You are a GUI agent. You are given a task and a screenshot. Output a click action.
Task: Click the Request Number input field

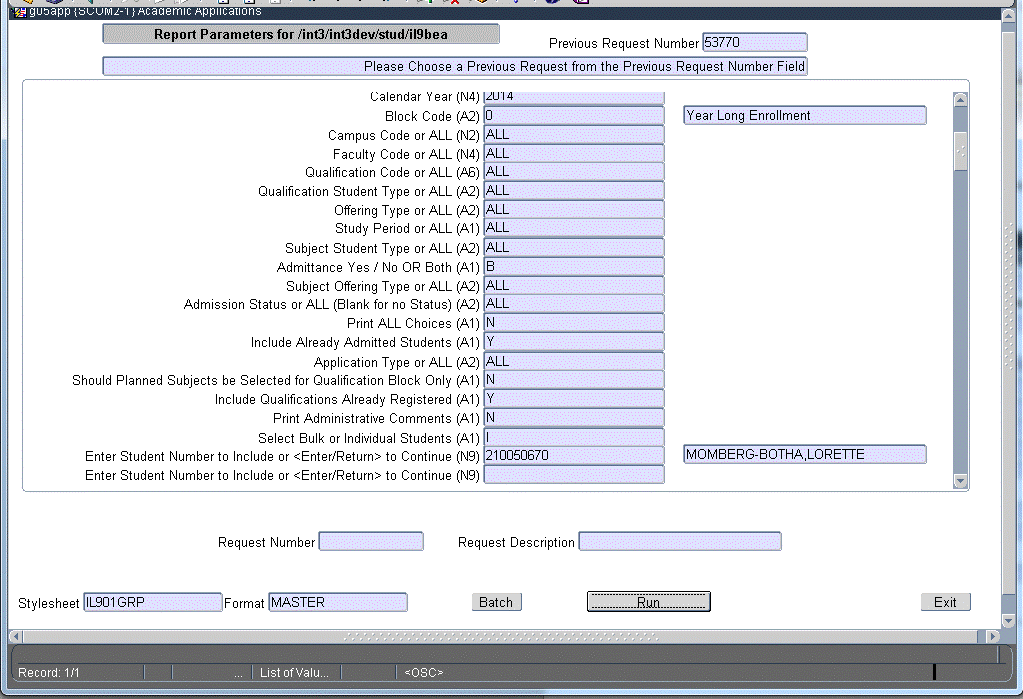point(371,542)
